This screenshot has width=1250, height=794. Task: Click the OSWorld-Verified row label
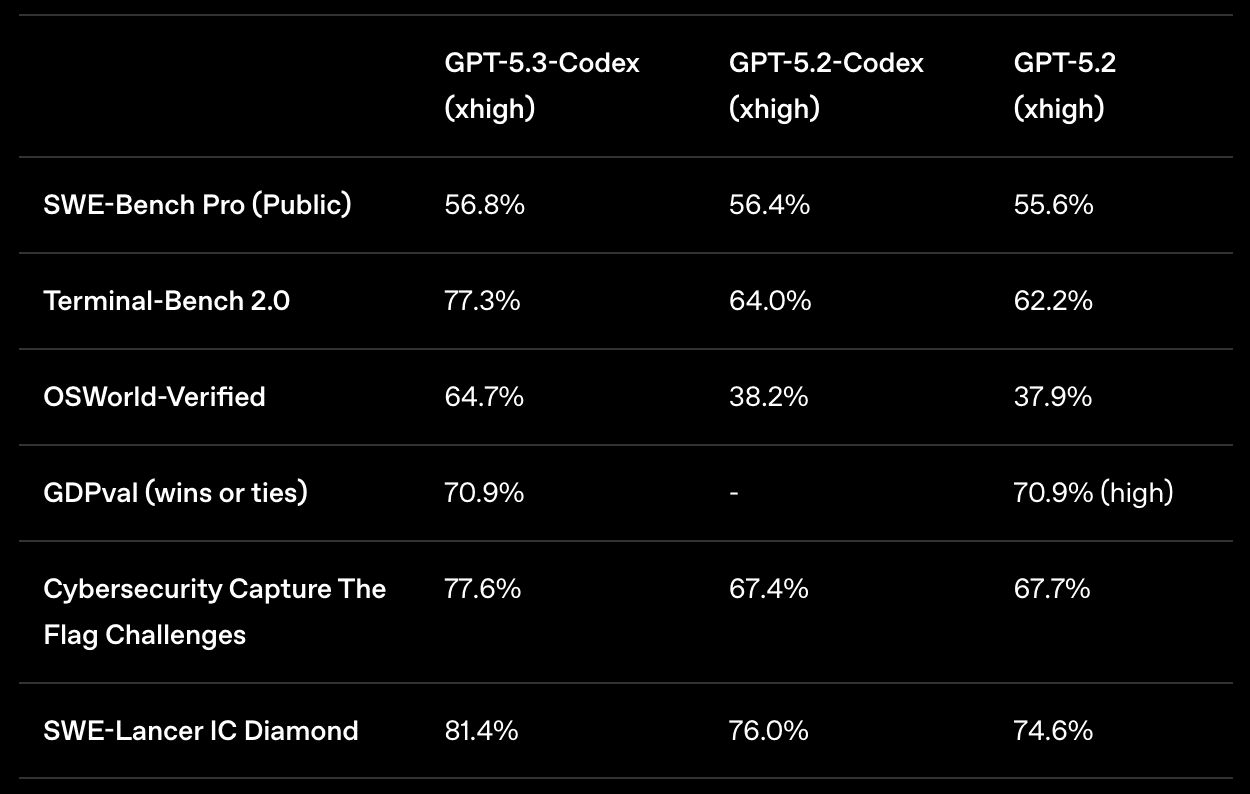point(154,397)
